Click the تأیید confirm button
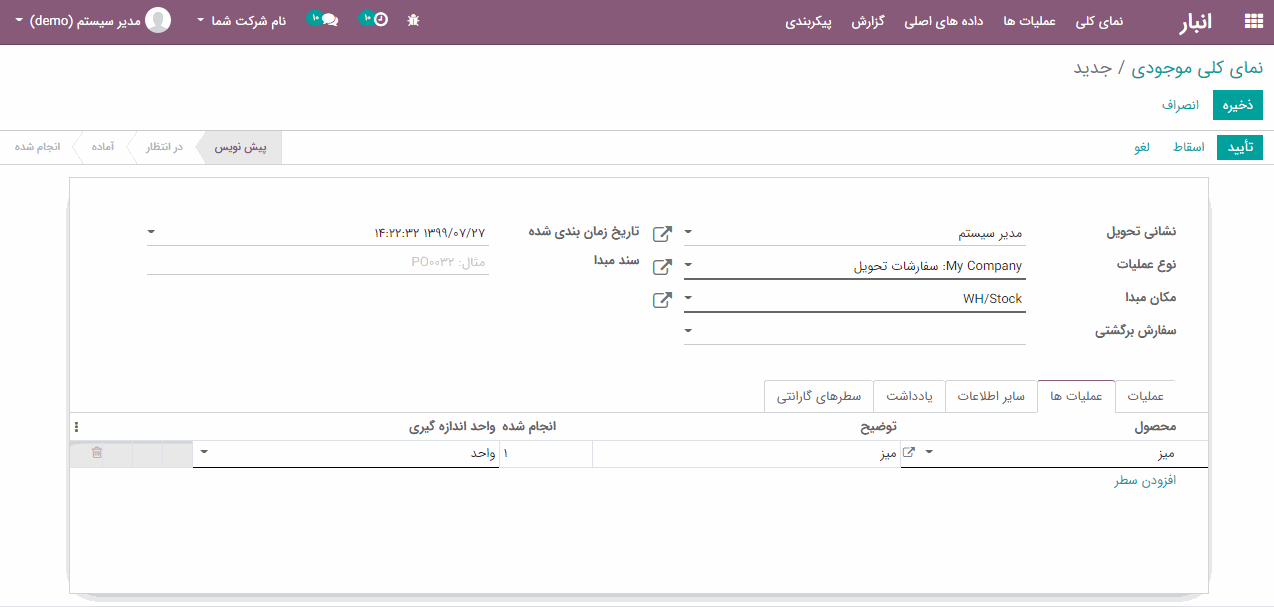This screenshot has height=607, width=1274. tap(1241, 147)
